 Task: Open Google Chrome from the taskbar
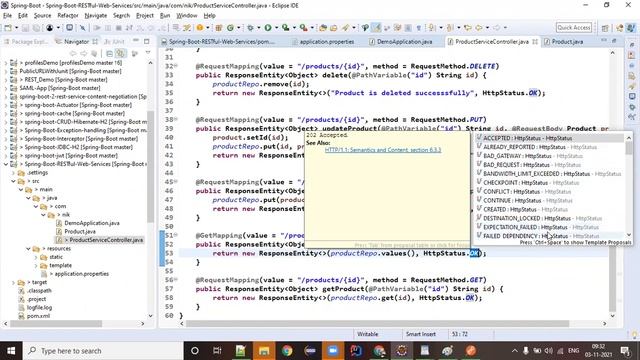point(287,351)
